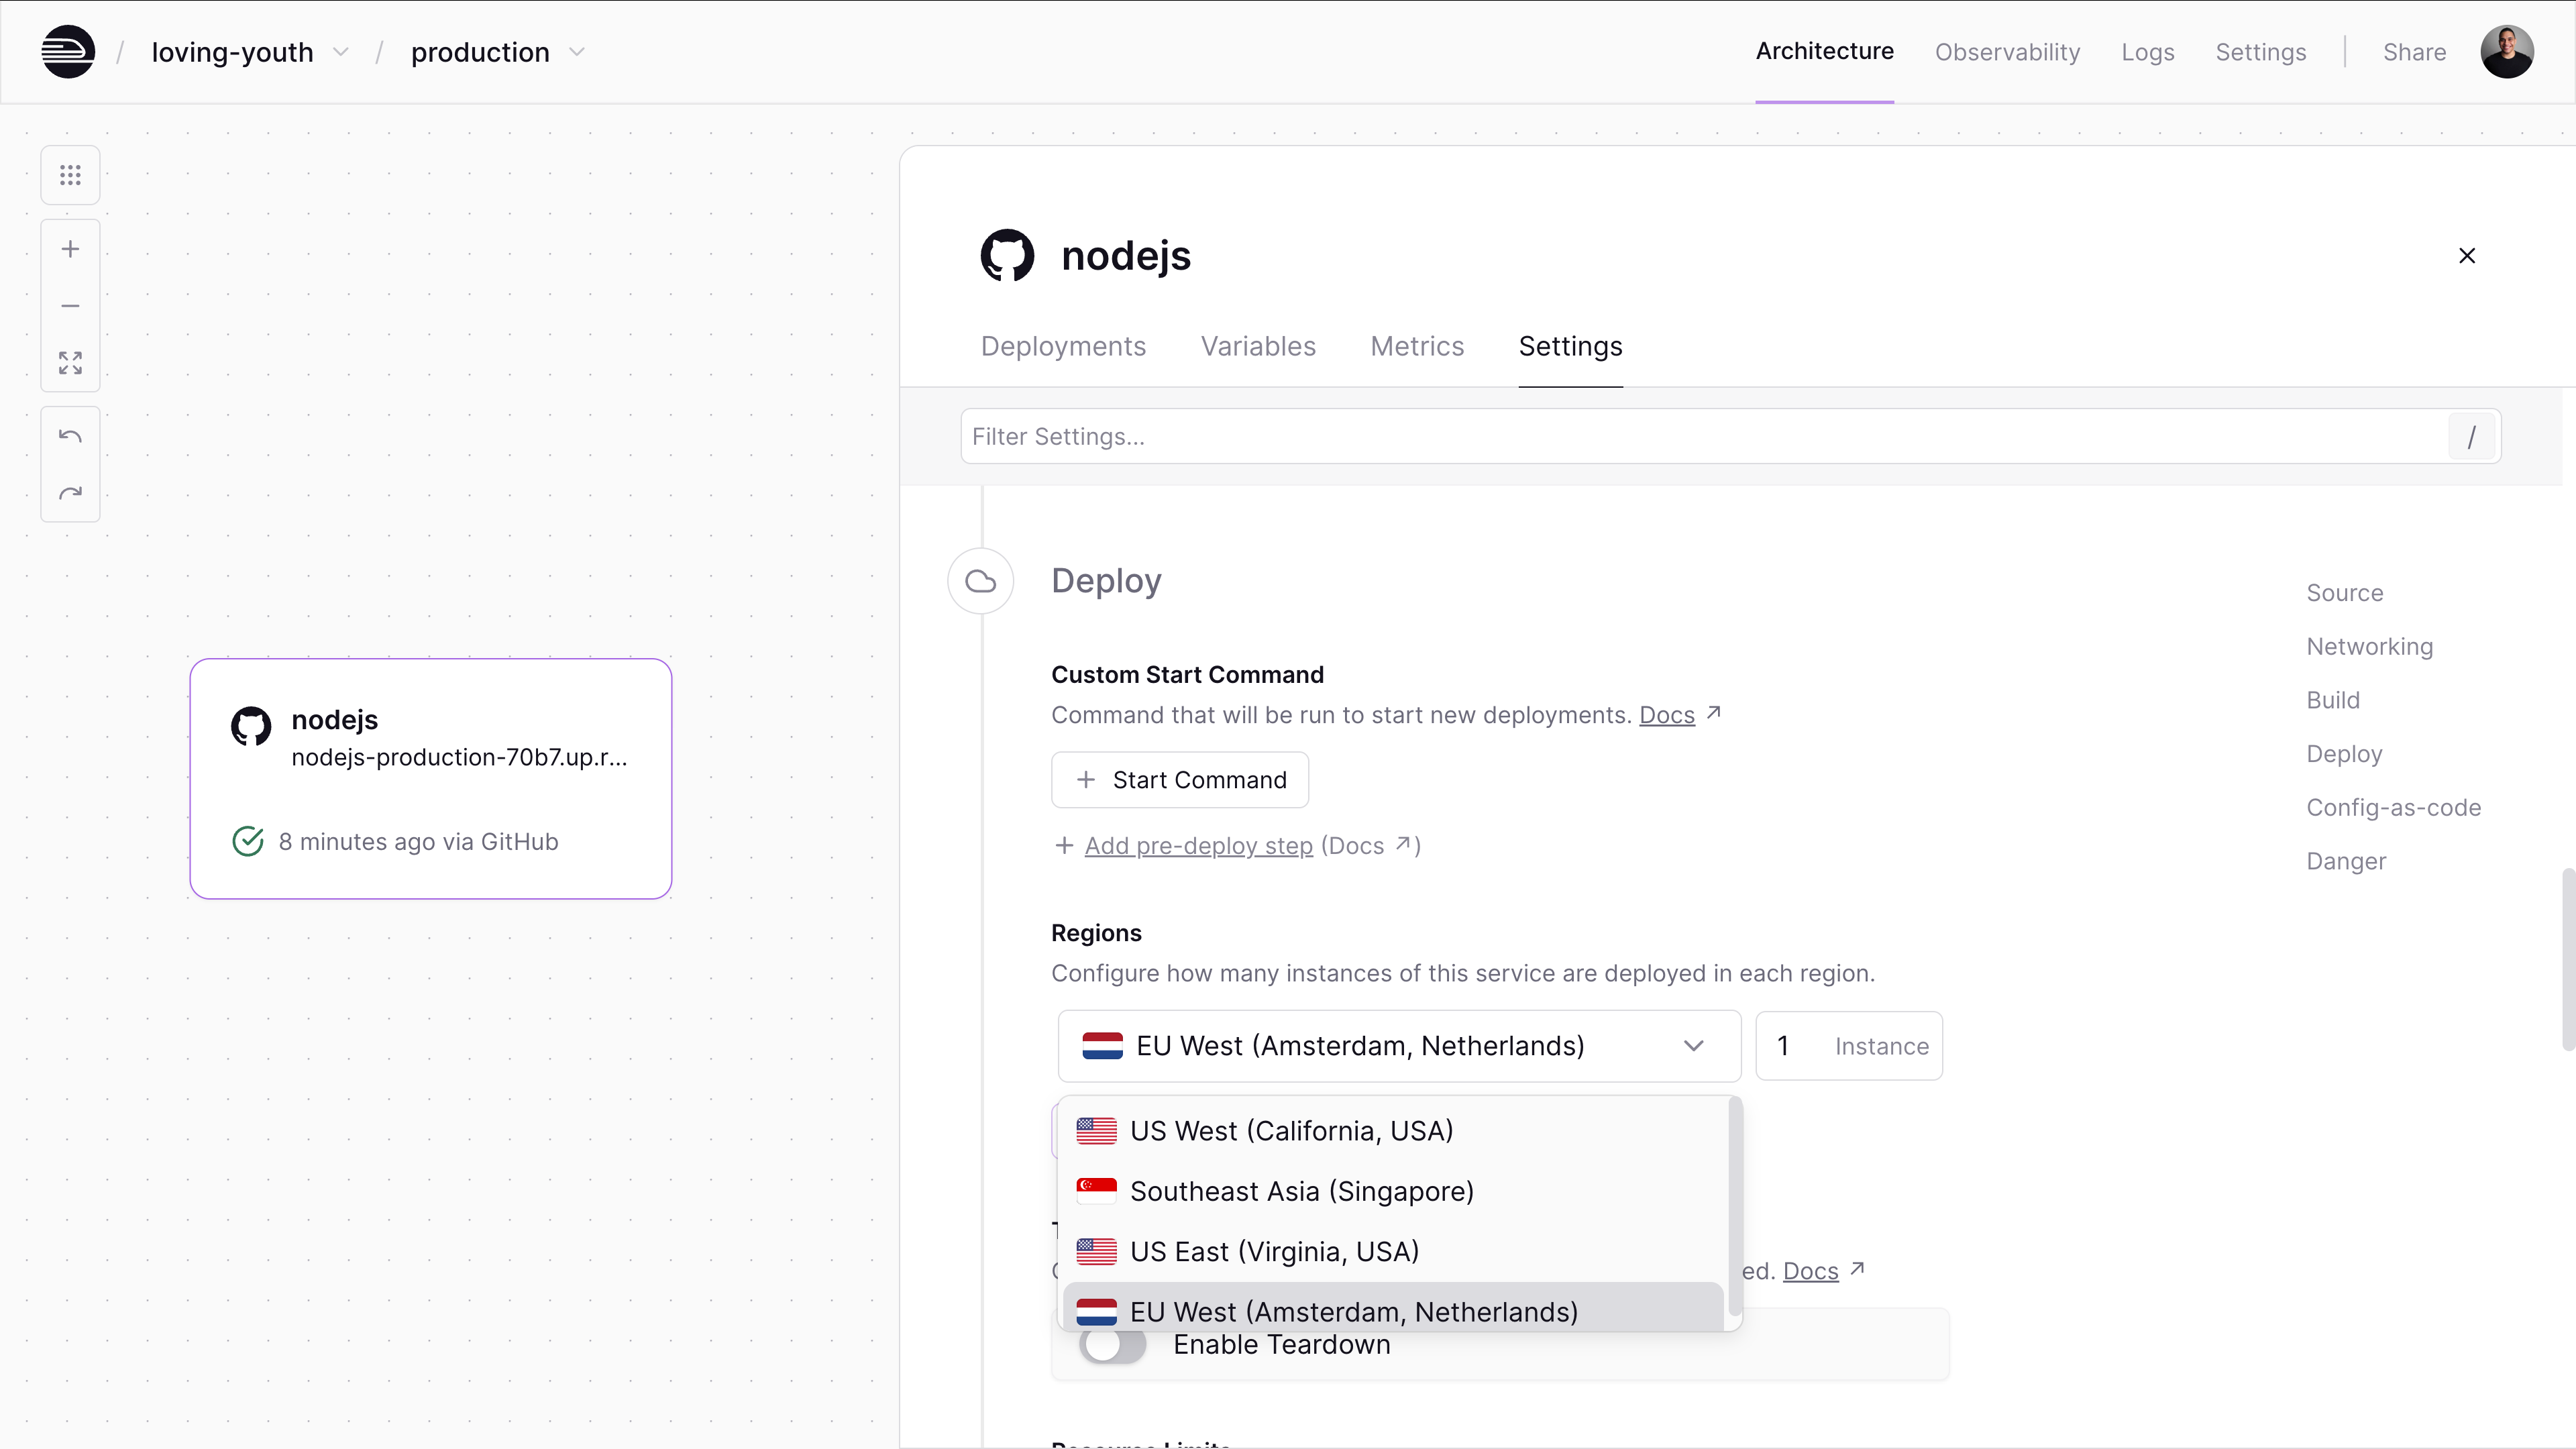Select EU West (Amsterdam, Netherlands) option in list
2576x1449 pixels.
pyautogui.click(x=1394, y=1308)
